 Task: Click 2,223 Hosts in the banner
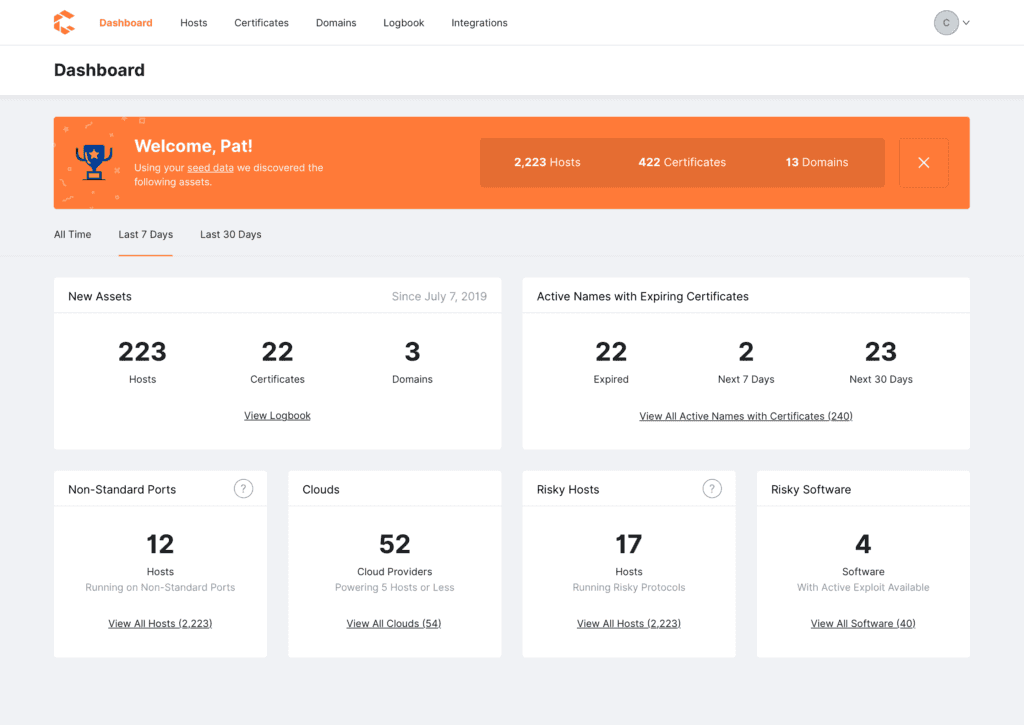coord(547,162)
